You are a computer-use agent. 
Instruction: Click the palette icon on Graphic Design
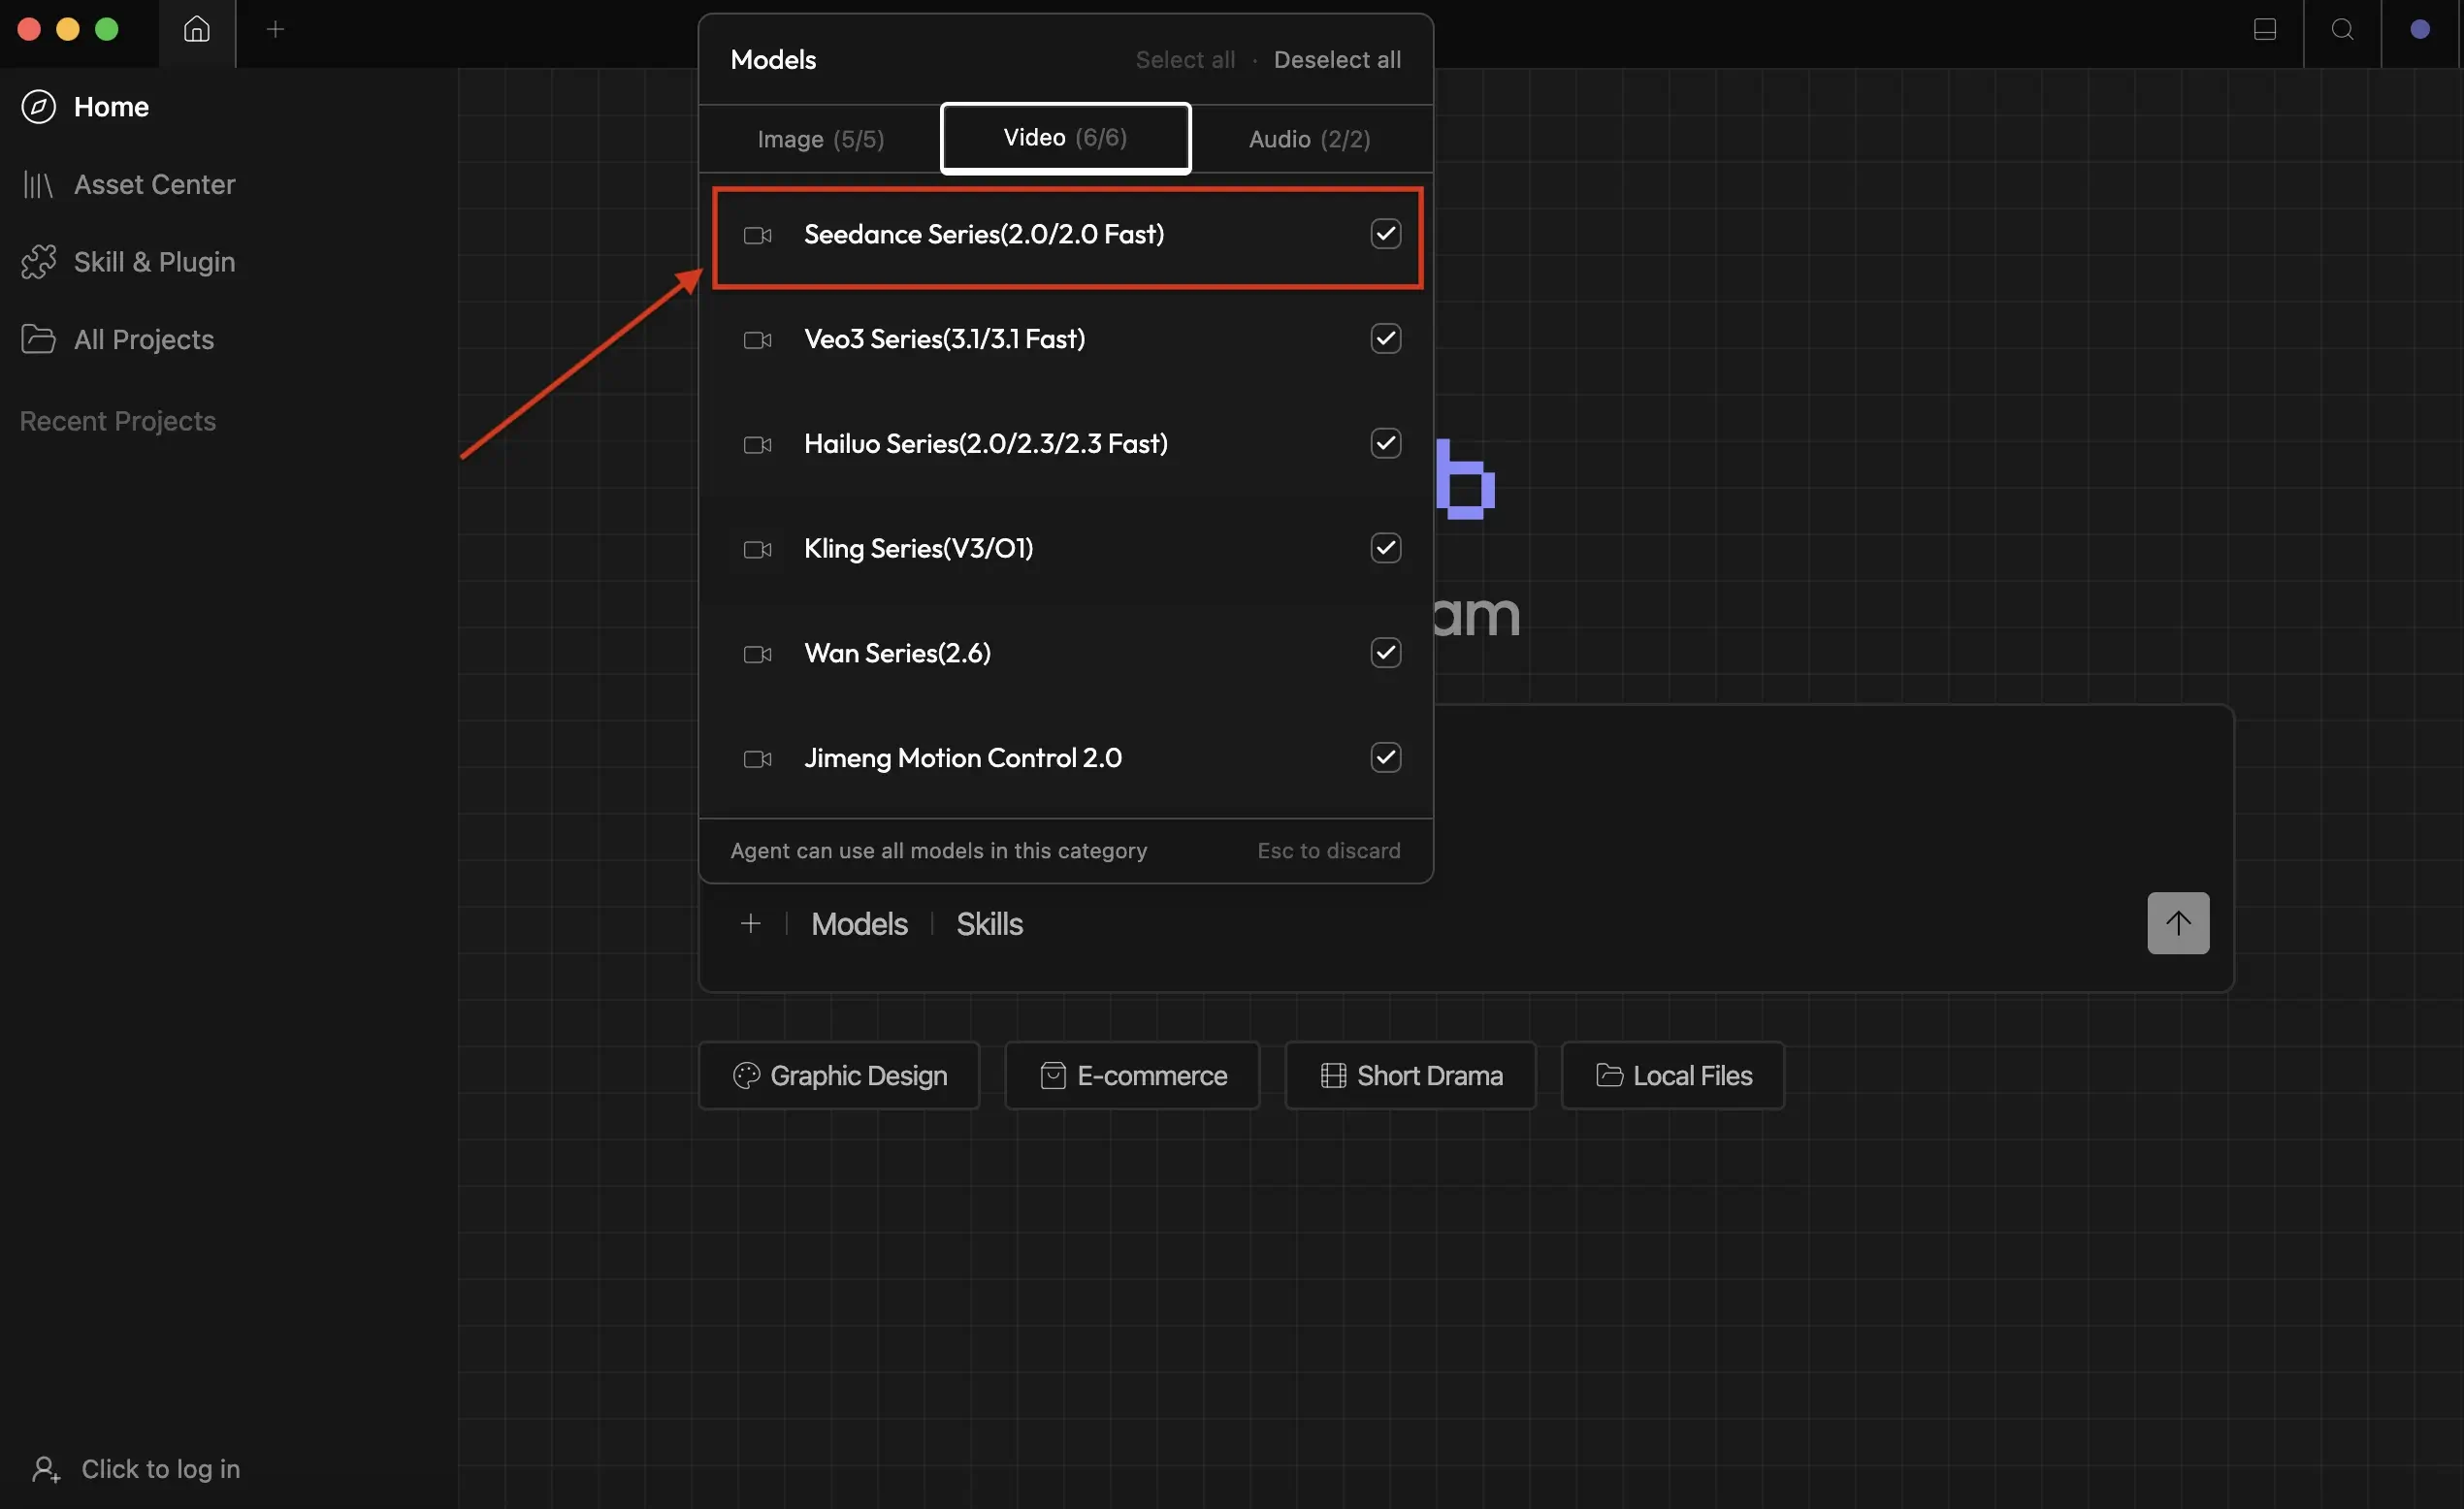point(746,1075)
